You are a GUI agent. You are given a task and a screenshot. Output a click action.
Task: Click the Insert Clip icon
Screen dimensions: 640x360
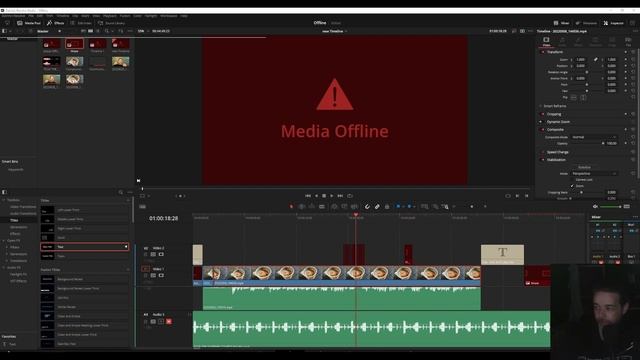click(x=334, y=207)
